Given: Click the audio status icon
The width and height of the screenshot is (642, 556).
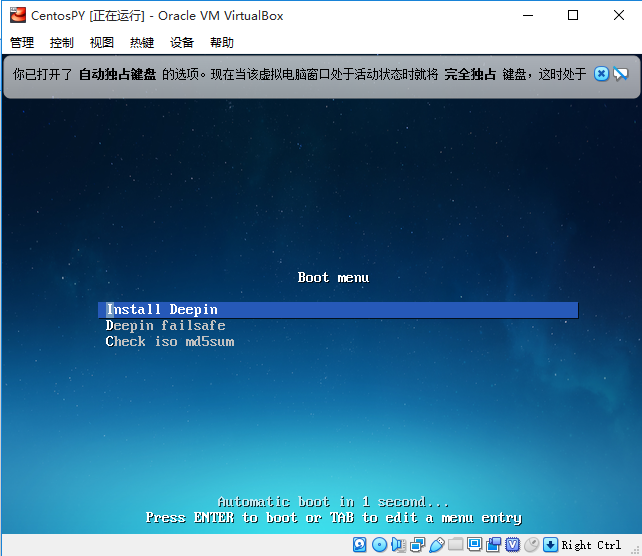Looking at the screenshot, I should (x=398, y=545).
